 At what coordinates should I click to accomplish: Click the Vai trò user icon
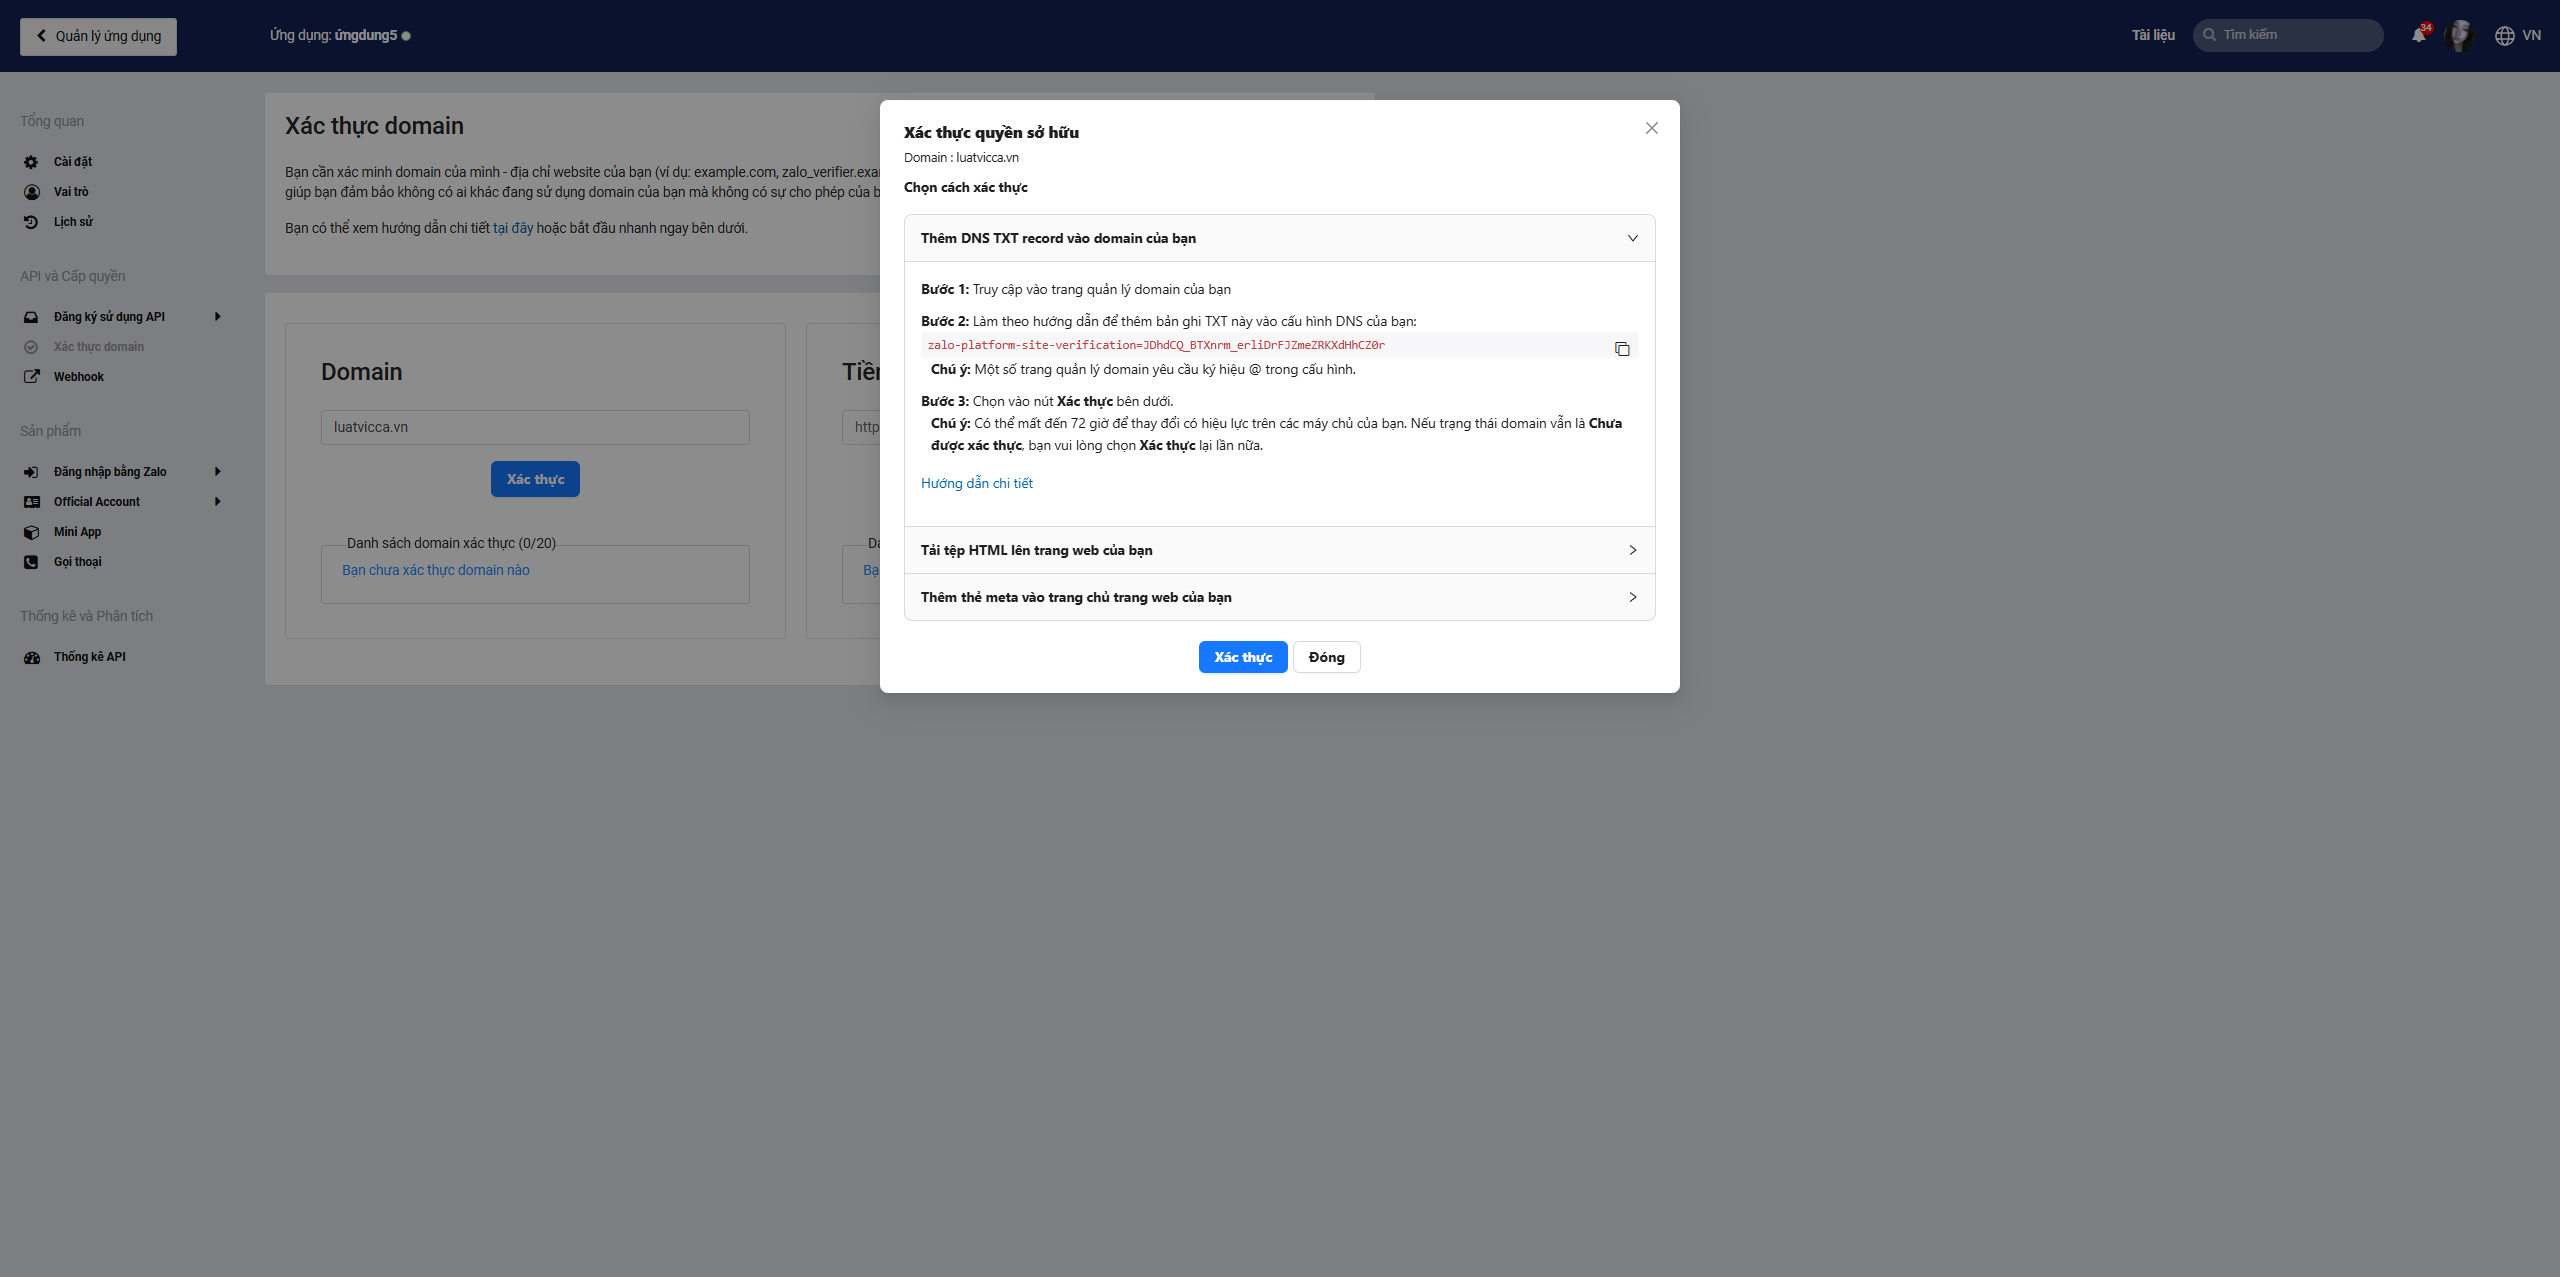(x=31, y=192)
